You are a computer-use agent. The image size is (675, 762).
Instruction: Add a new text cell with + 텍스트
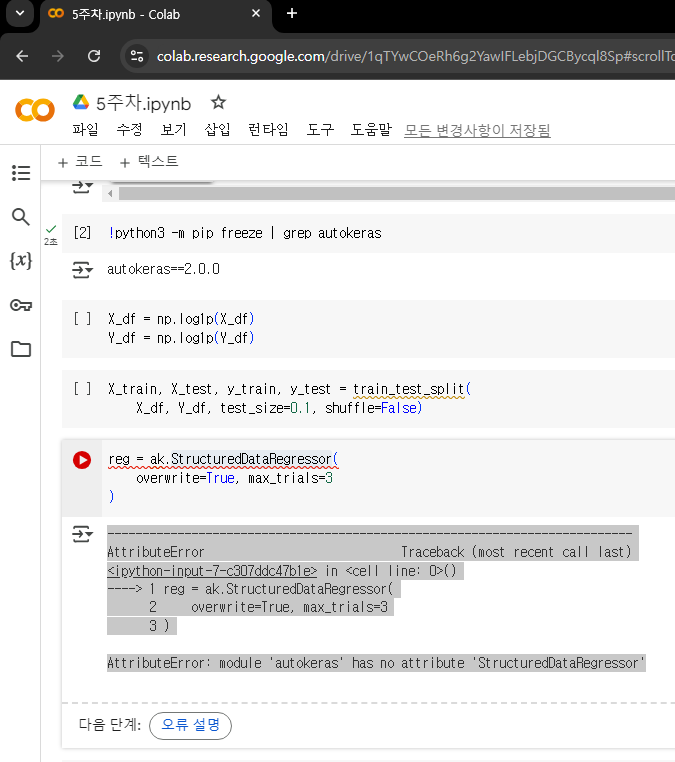[x=149, y=162]
